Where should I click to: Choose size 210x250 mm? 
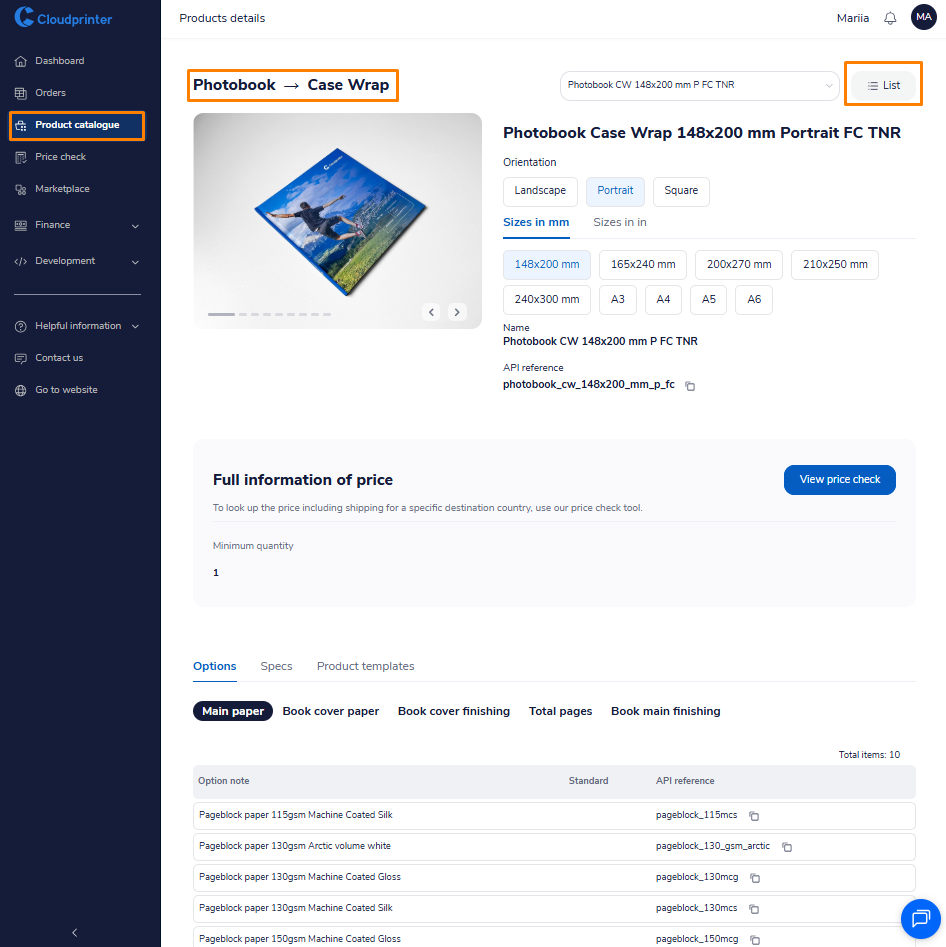tap(835, 265)
